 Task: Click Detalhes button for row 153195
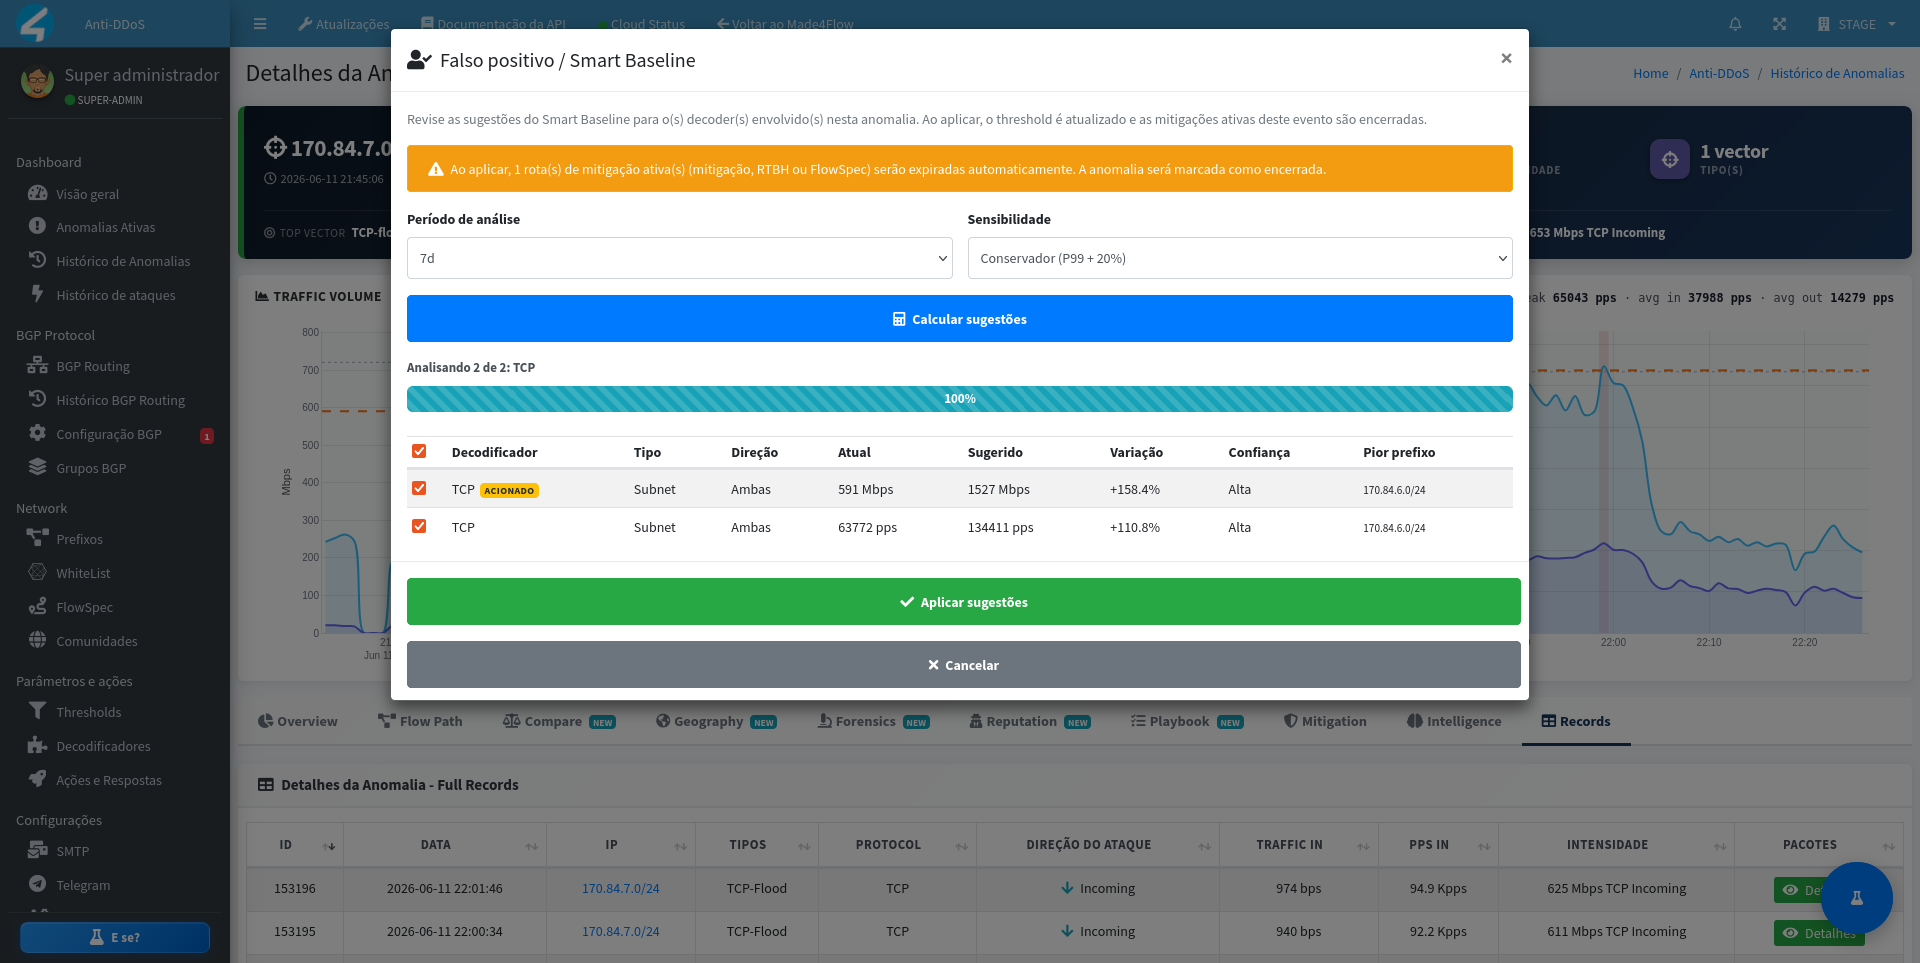coord(1819,933)
